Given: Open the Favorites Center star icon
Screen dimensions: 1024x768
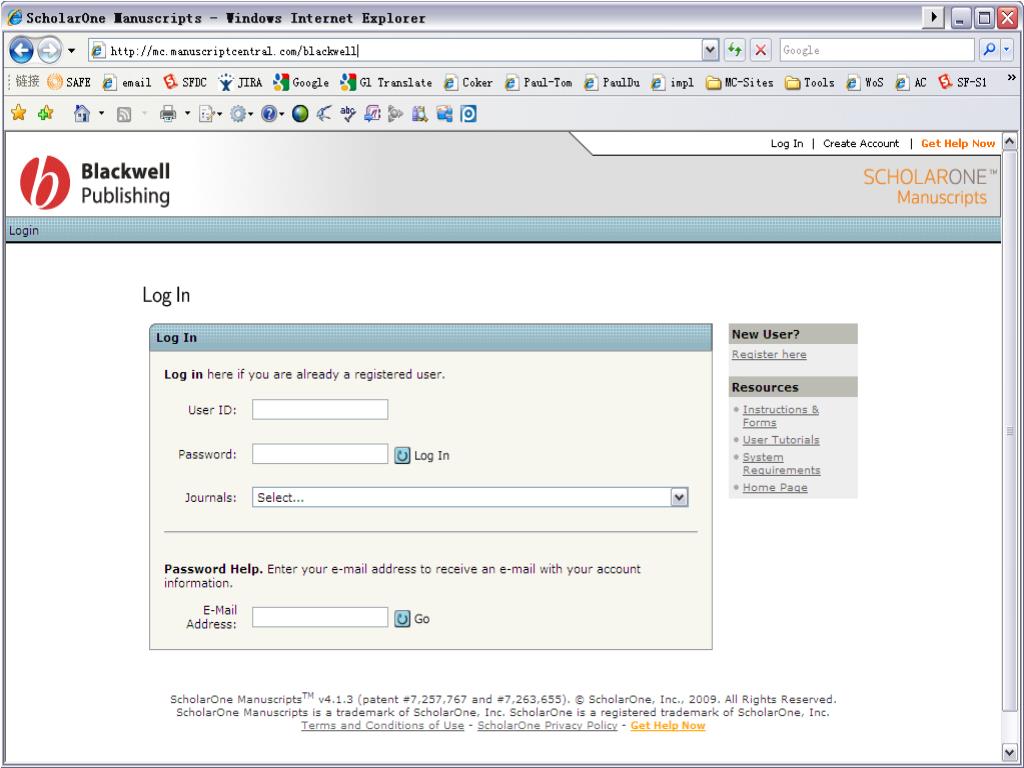Looking at the screenshot, I should [19, 114].
